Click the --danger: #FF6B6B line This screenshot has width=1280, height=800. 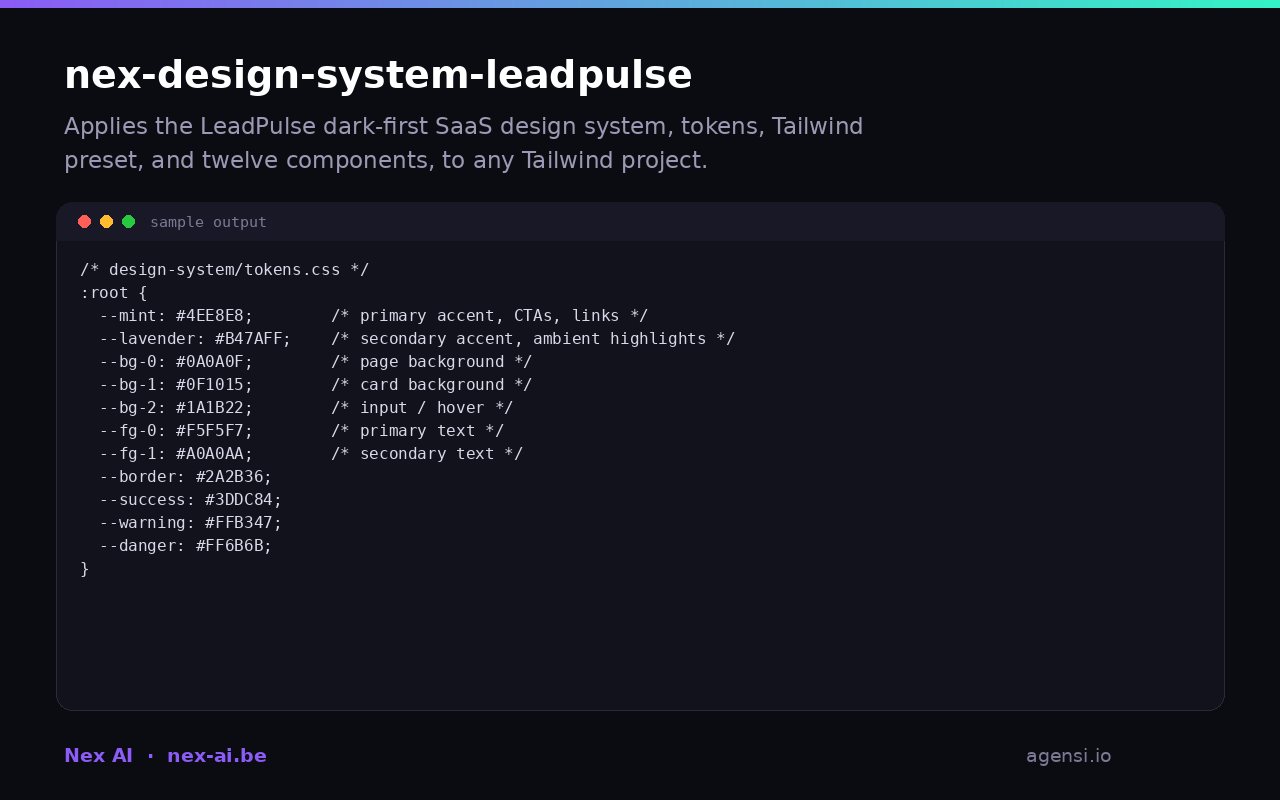pos(186,546)
